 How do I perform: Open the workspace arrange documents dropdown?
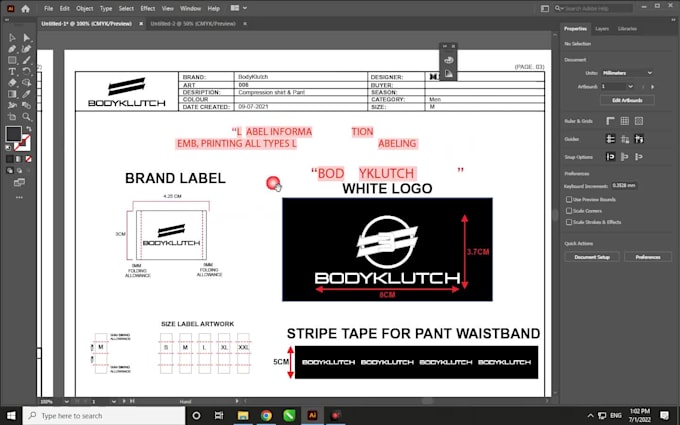(x=239, y=8)
